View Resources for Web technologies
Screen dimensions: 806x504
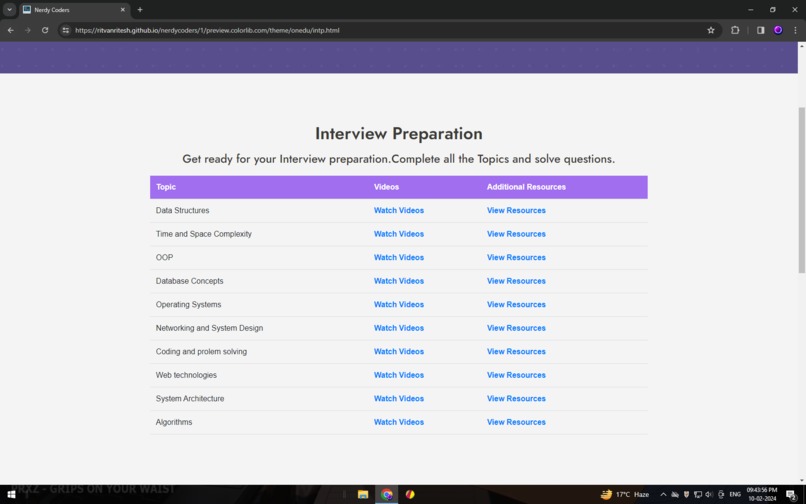click(x=516, y=375)
